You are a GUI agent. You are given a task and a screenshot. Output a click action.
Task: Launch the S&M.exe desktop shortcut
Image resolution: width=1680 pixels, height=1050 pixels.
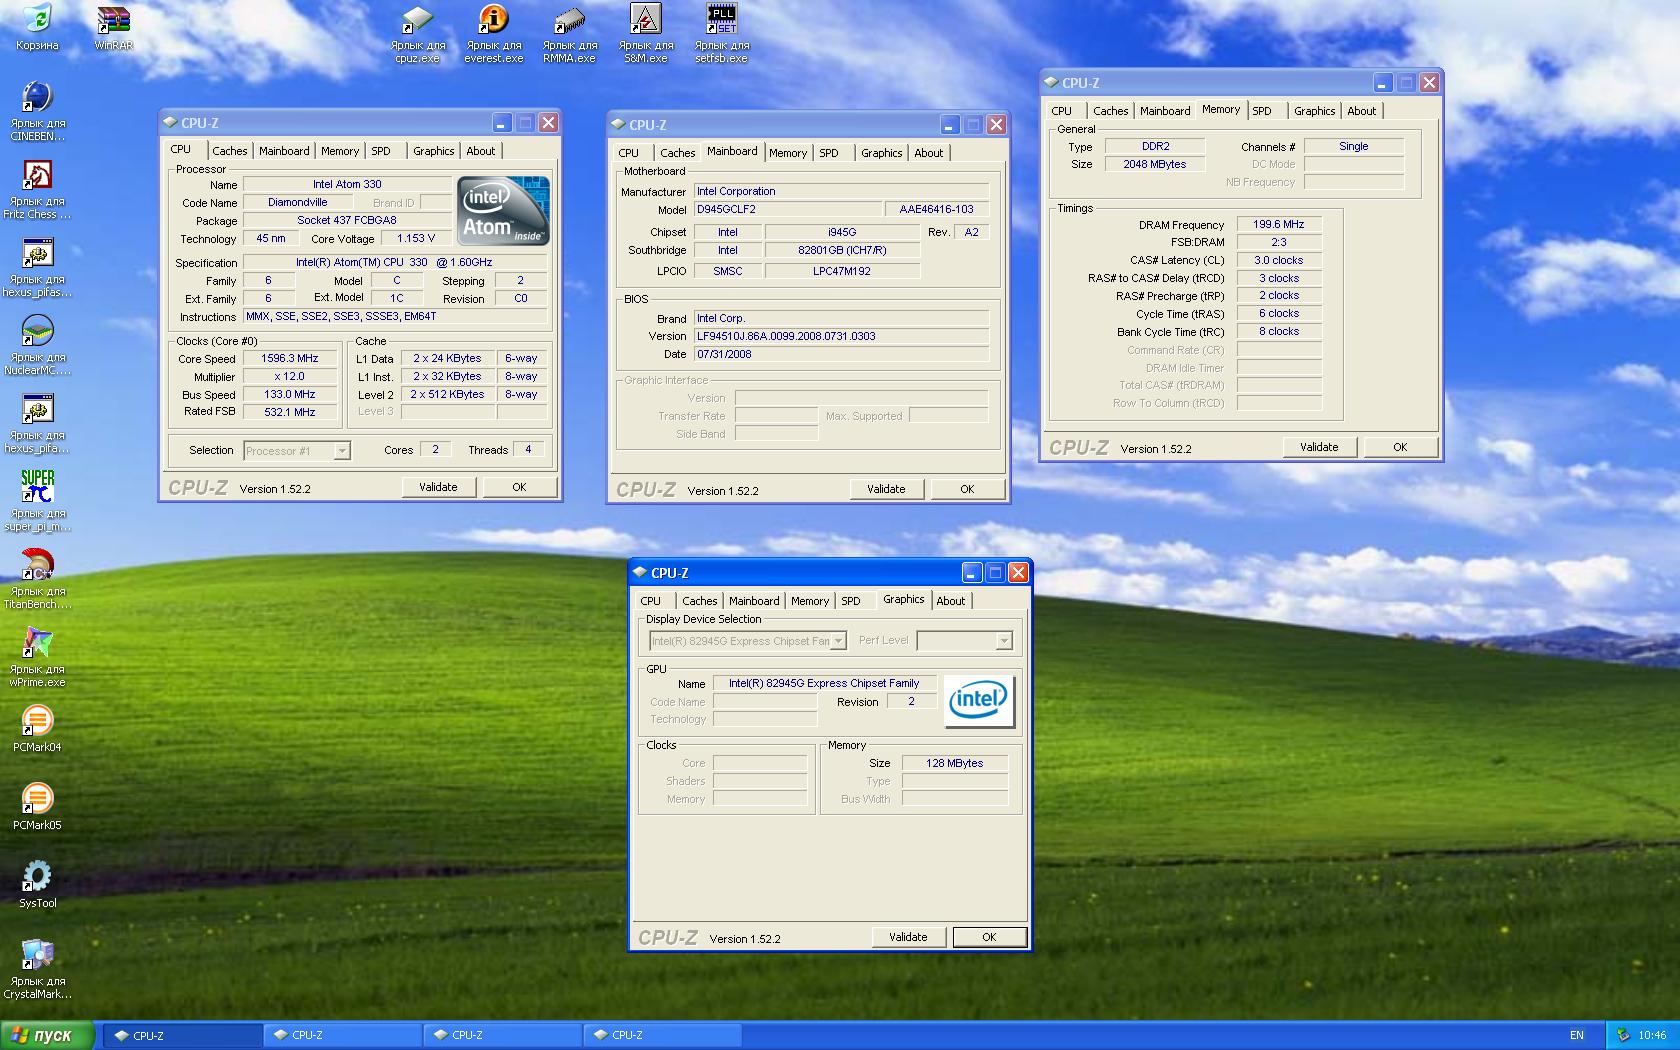pos(646,33)
